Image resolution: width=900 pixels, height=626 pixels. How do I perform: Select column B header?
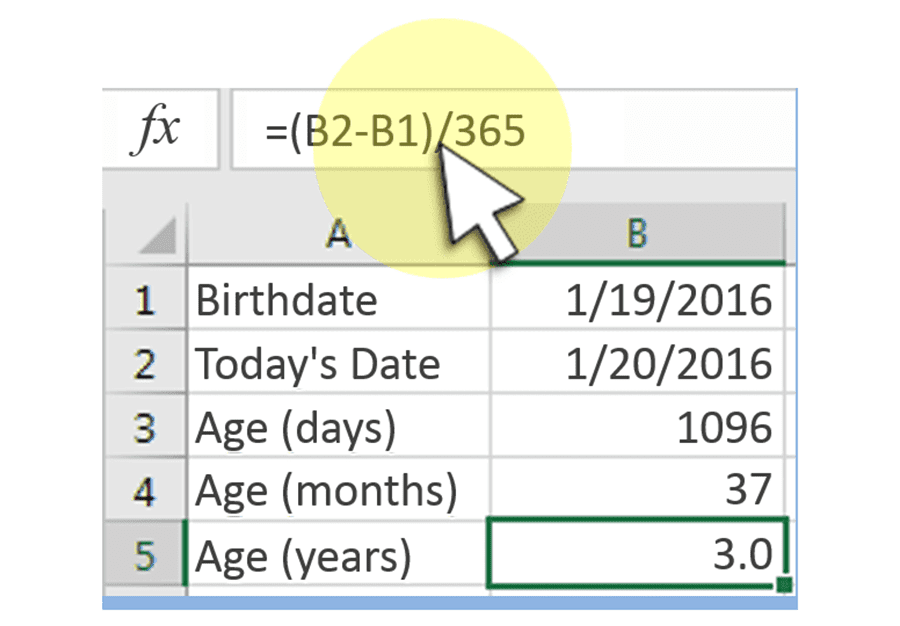pos(637,234)
